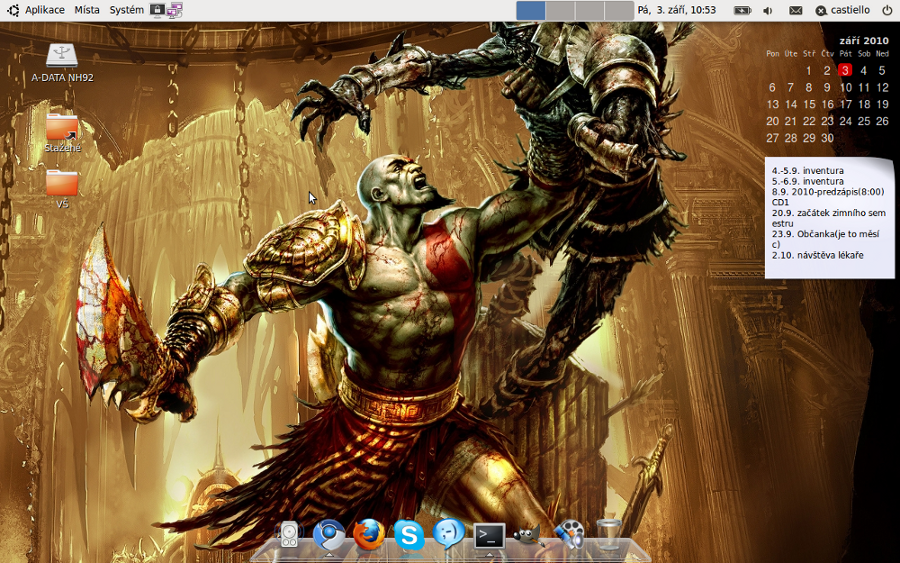
Task: Click the září 2010 calendar heading
Action: tap(864, 41)
